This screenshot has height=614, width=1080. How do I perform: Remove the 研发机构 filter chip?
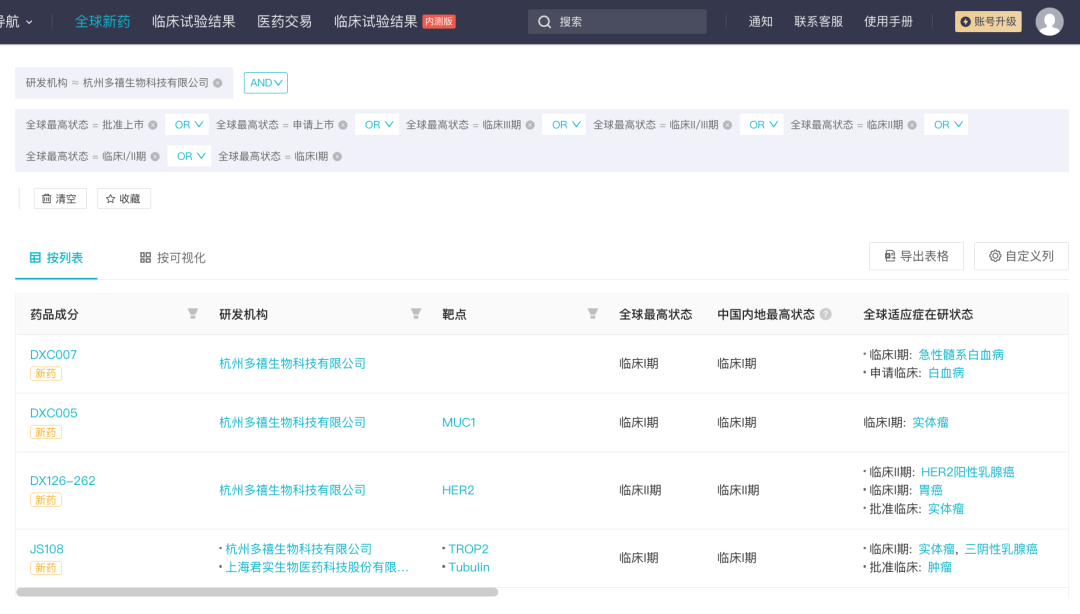[x=218, y=83]
